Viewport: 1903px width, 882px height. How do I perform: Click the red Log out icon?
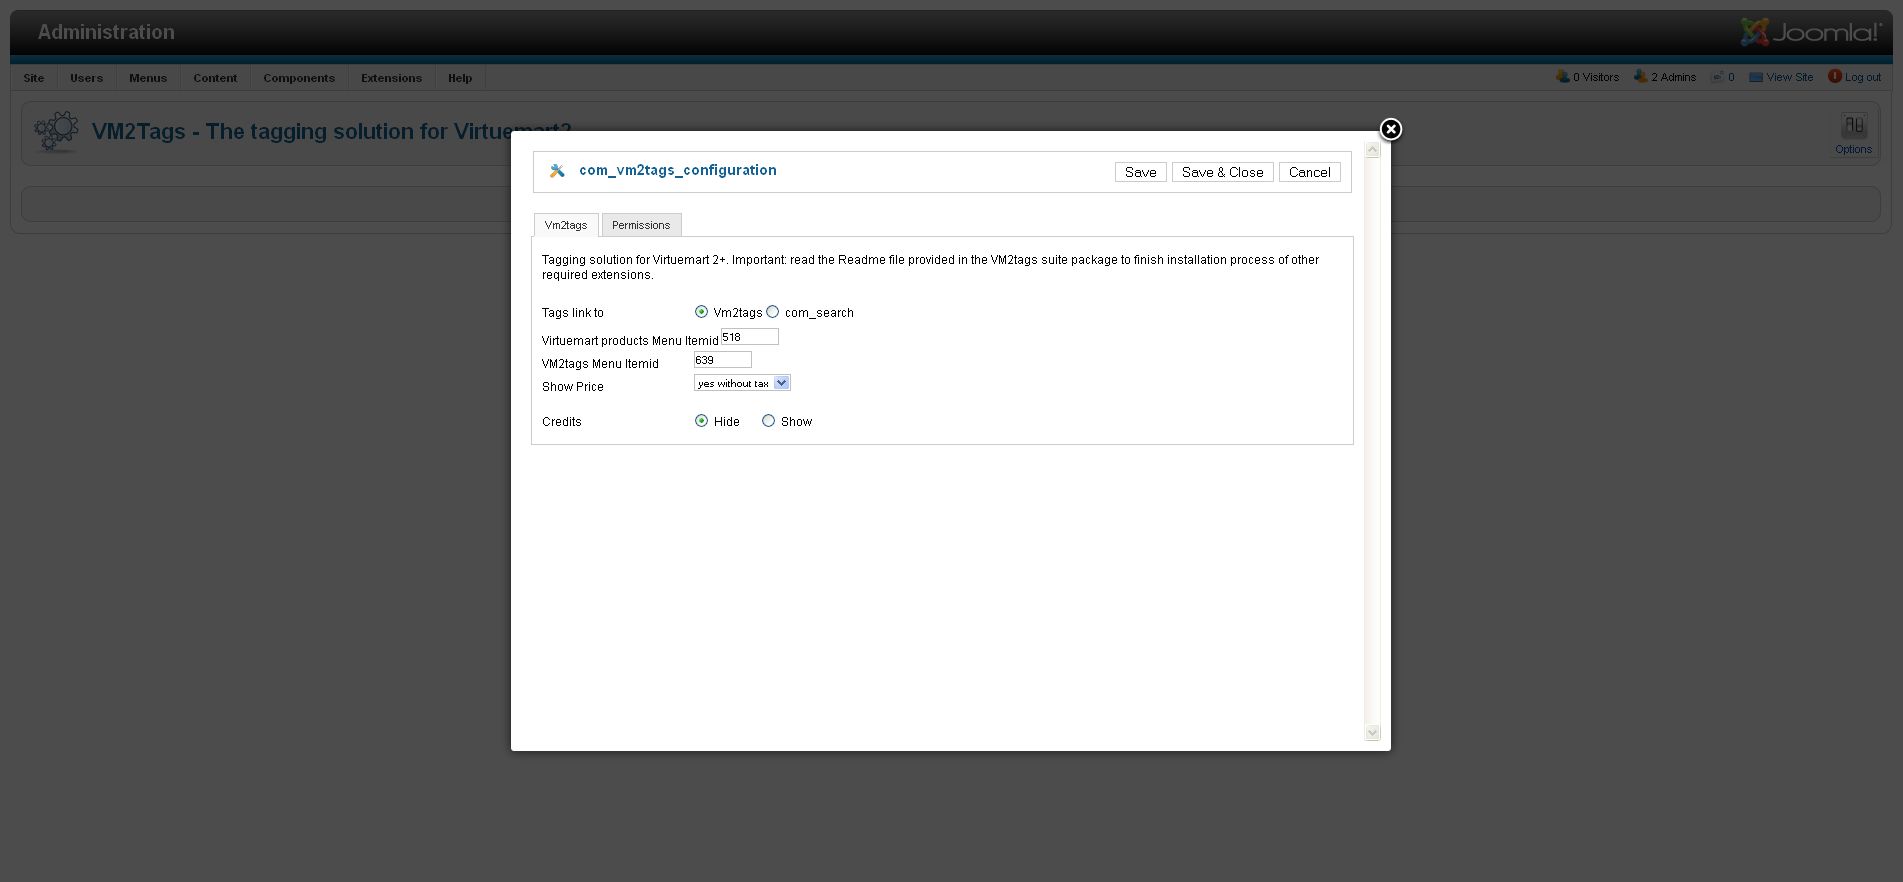tap(1834, 76)
